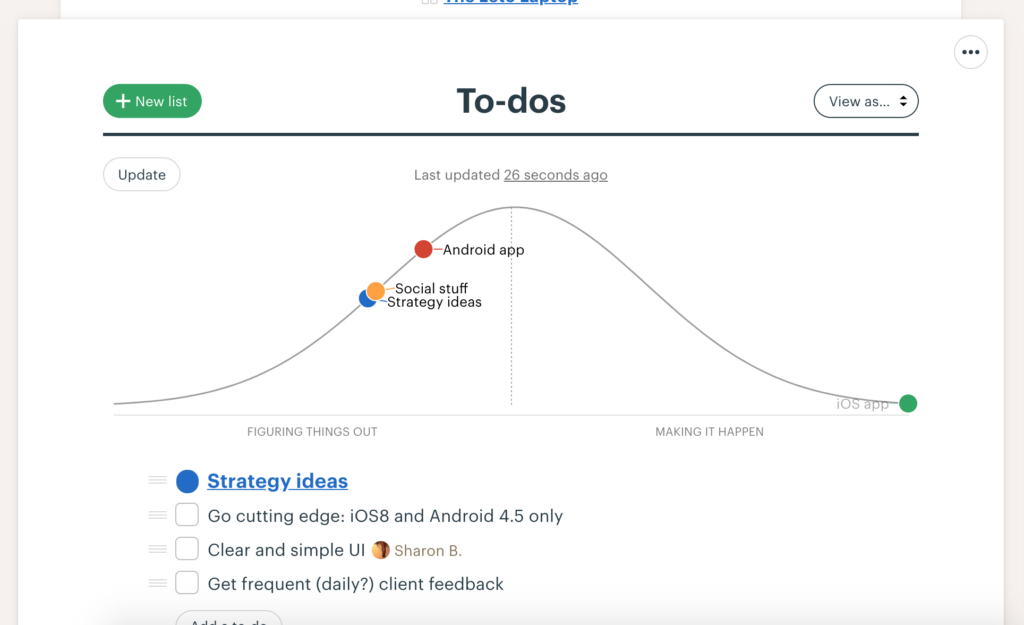This screenshot has width=1024, height=625.
Task: Mark "Clear and simple UI" as complete
Action: [x=186, y=548]
